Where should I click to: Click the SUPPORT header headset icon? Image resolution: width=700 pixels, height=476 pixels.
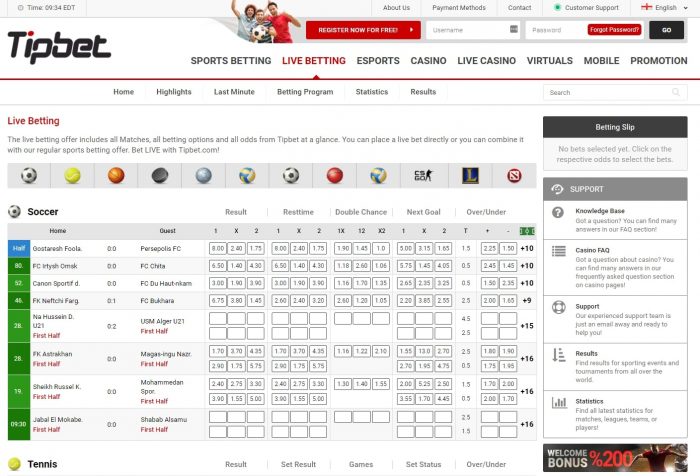click(x=557, y=189)
